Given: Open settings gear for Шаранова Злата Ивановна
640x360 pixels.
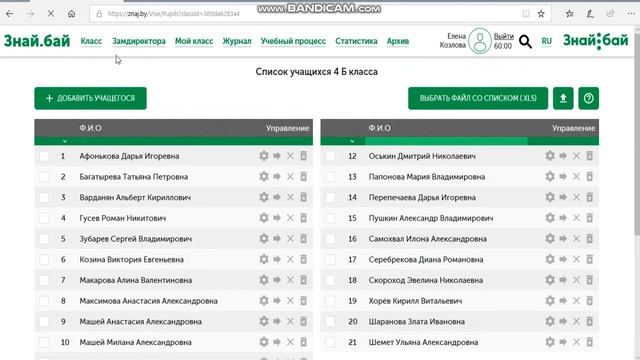Looking at the screenshot, I should click(550, 322).
